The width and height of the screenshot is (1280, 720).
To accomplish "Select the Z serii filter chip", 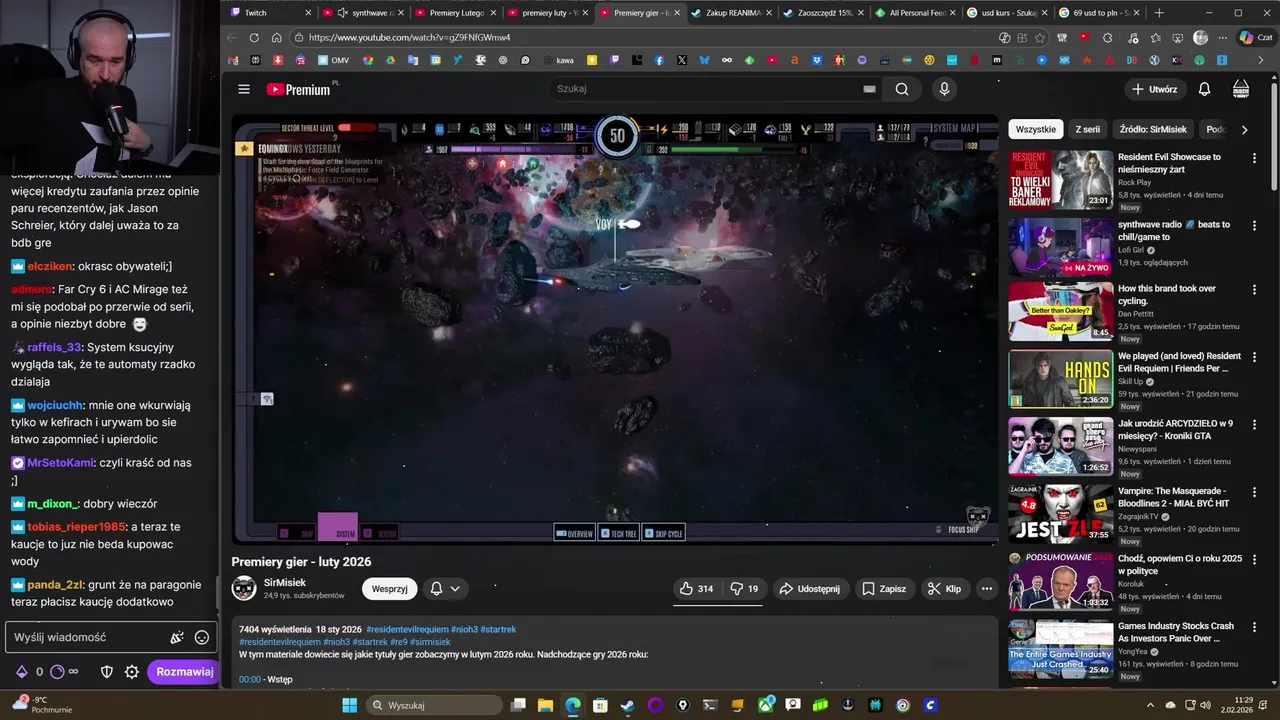I will coord(1087,129).
